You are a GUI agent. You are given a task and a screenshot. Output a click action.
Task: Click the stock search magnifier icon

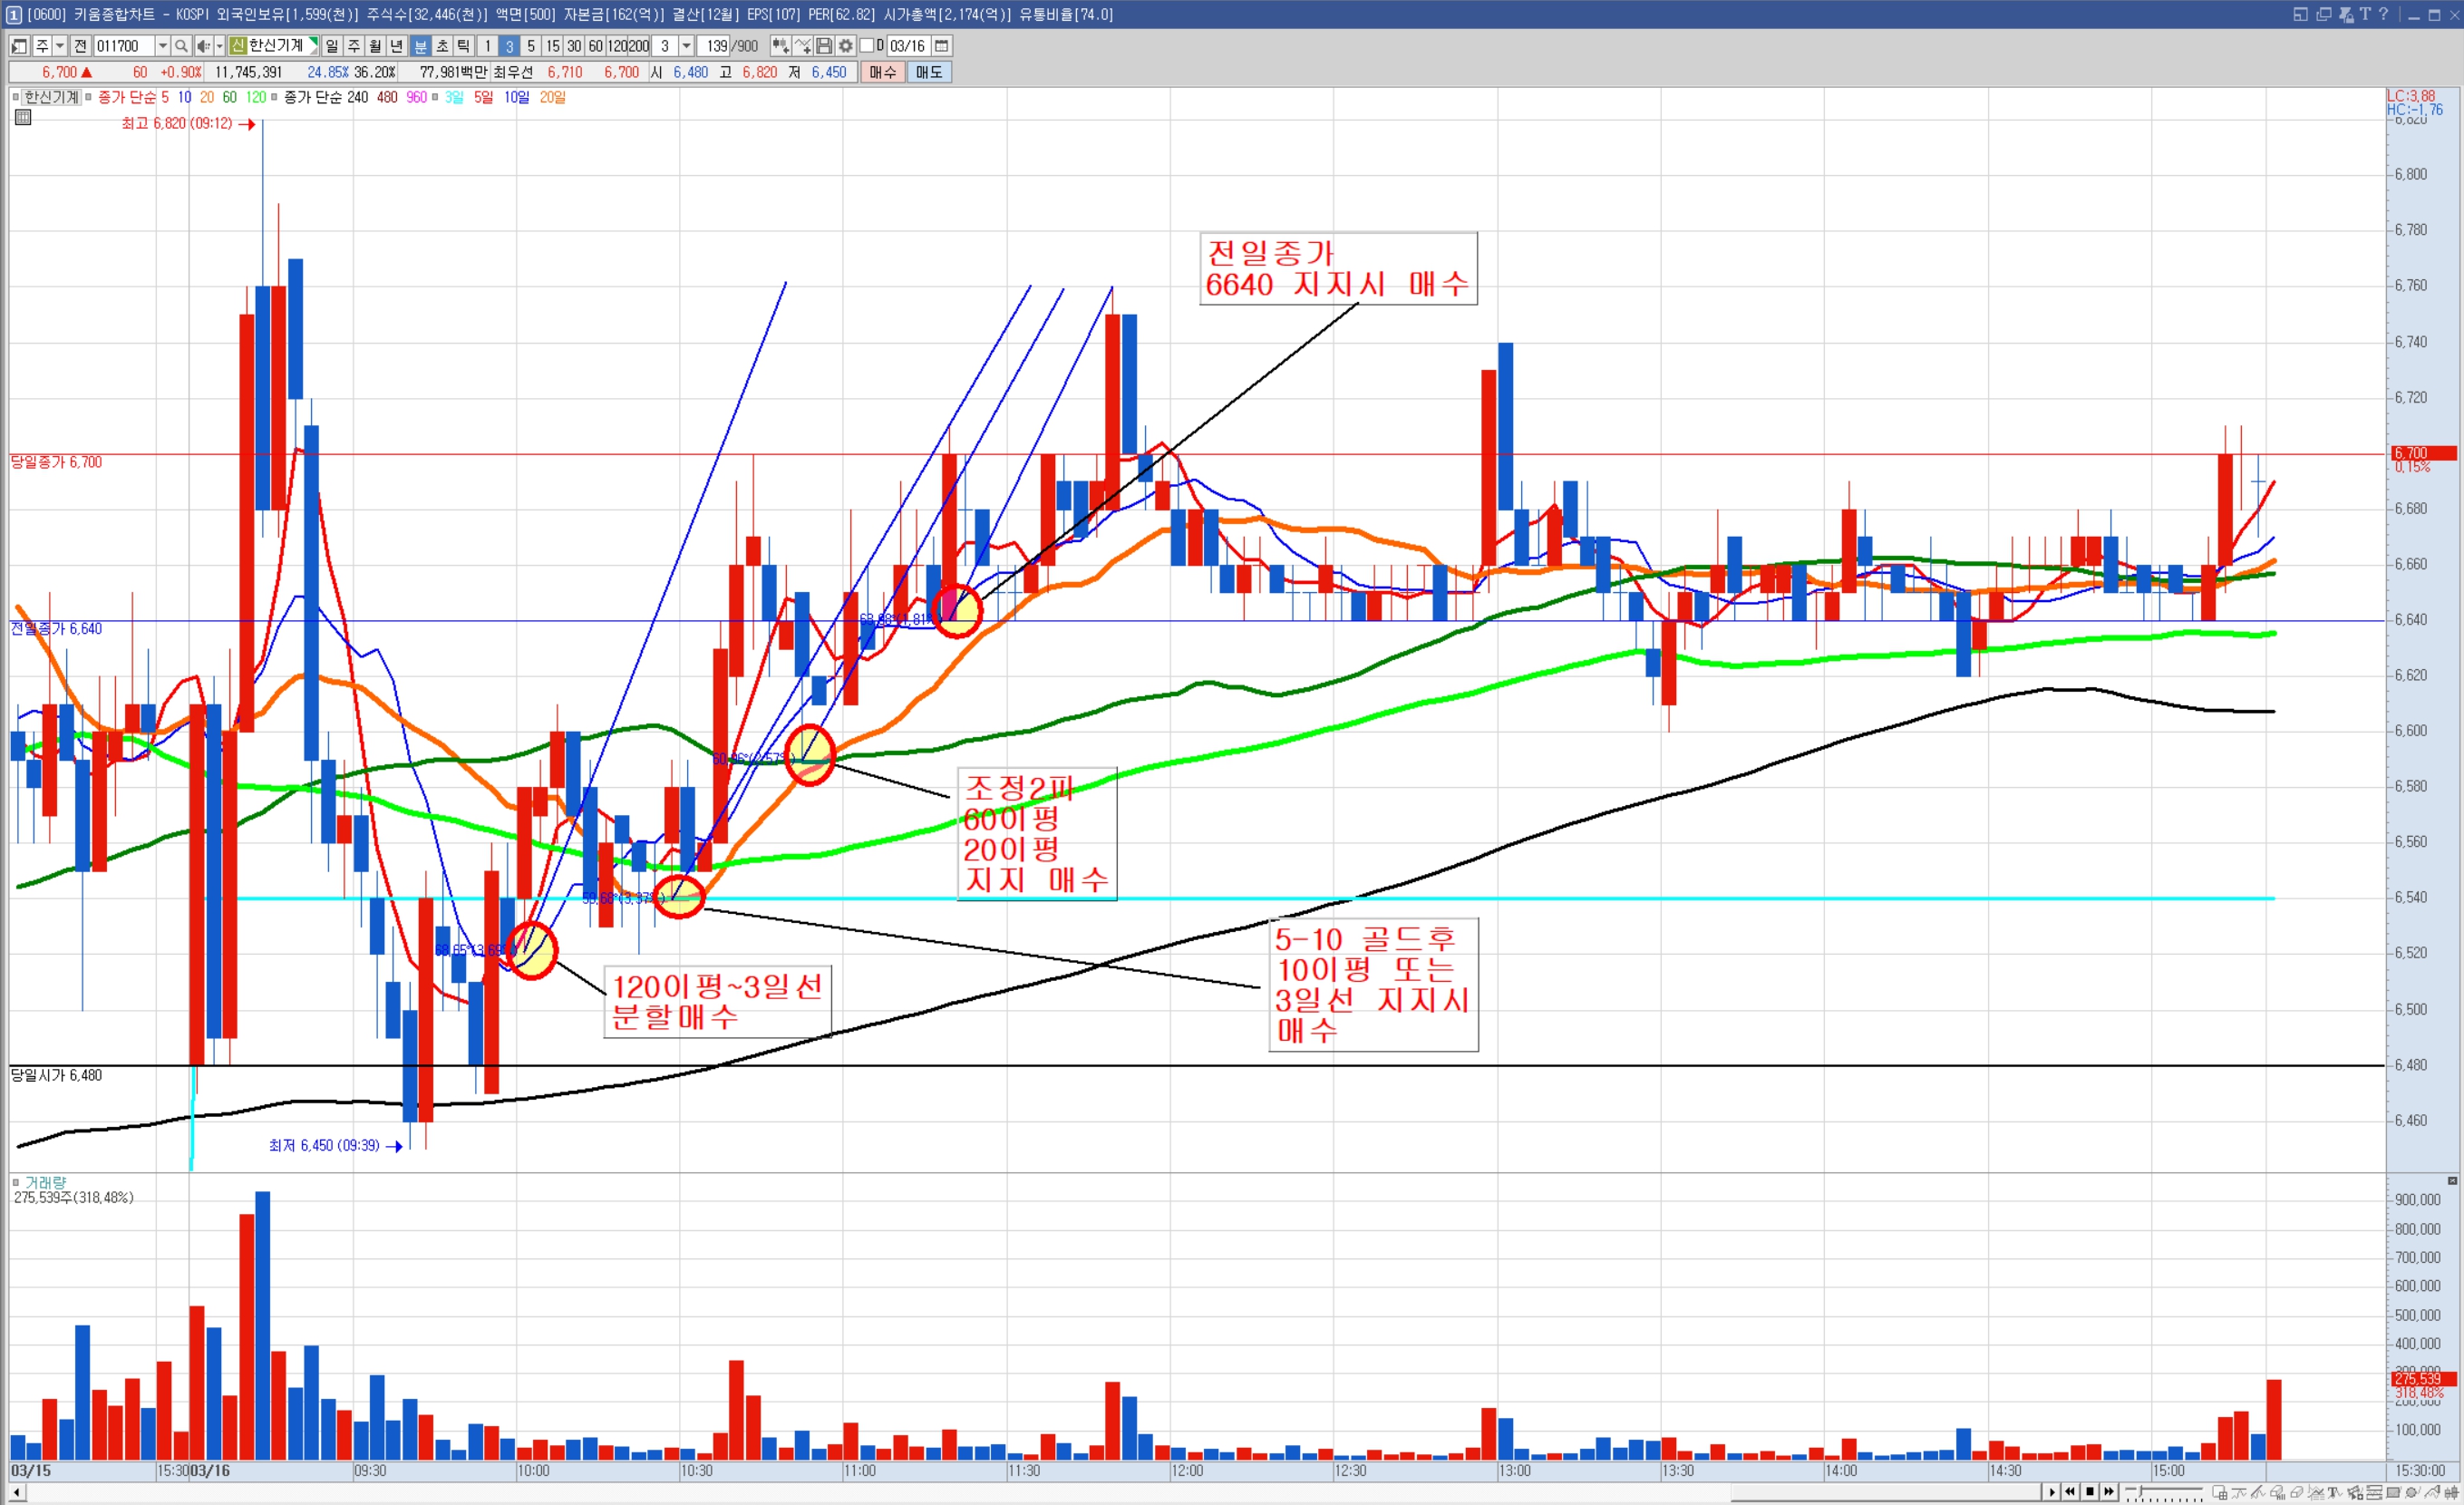click(x=181, y=46)
